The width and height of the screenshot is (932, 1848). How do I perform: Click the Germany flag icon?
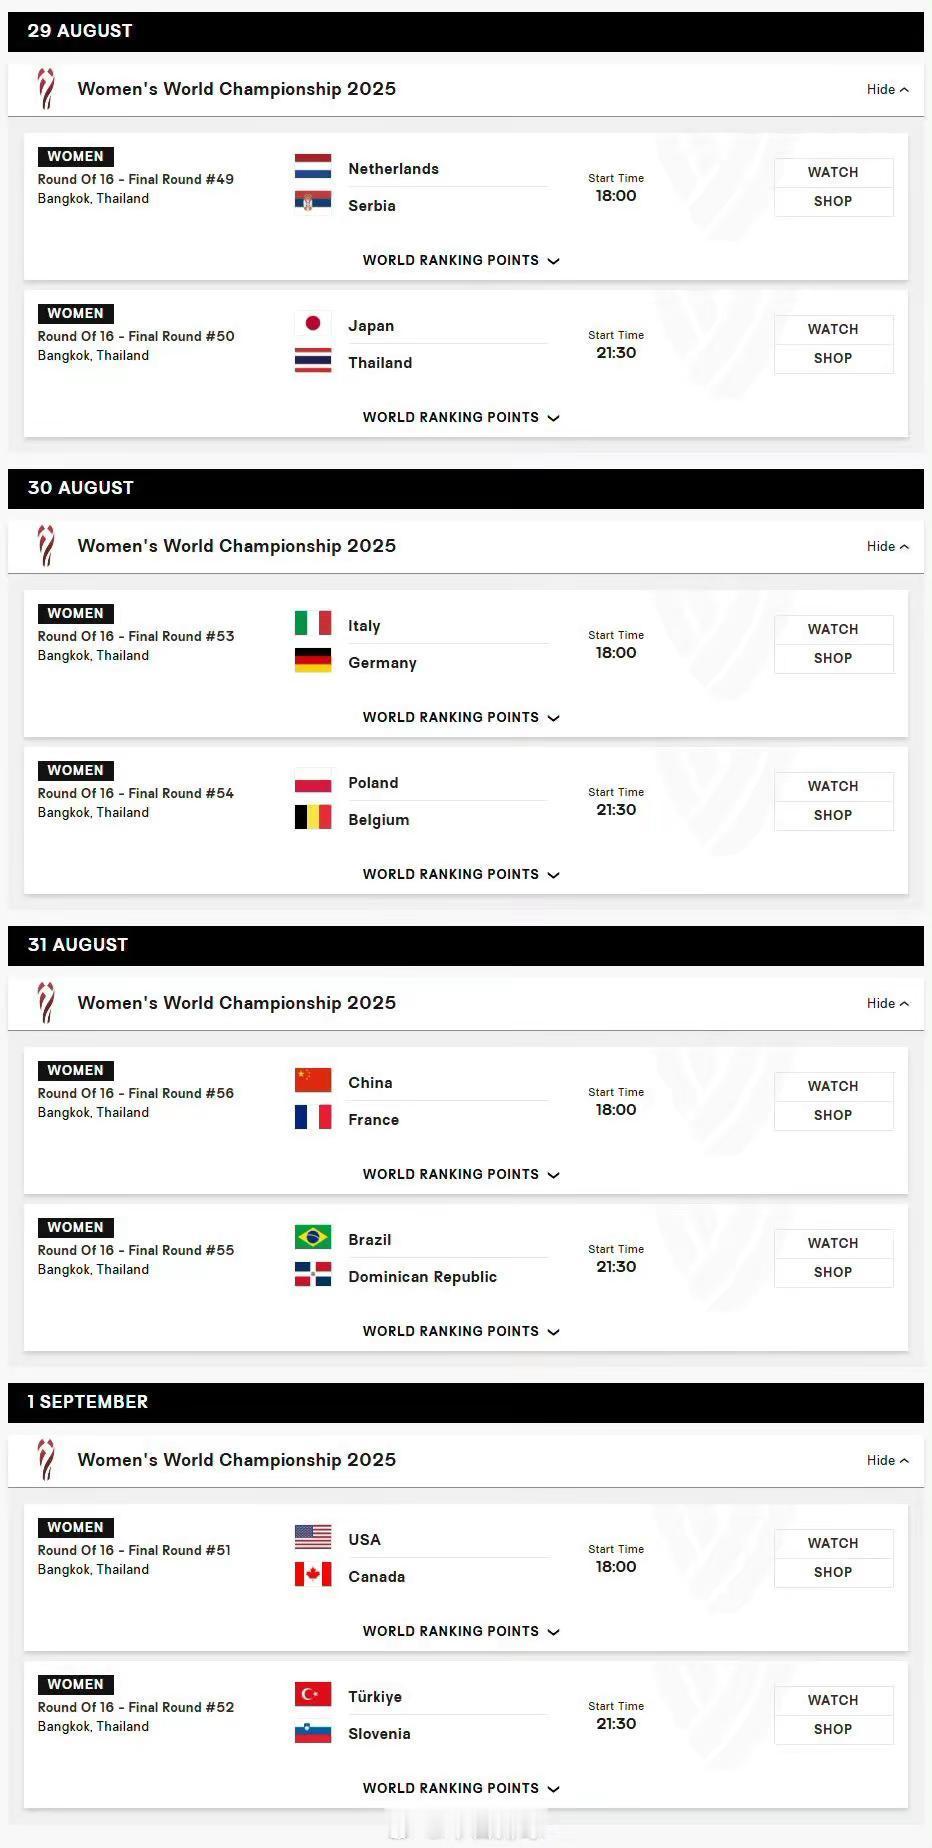tap(313, 660)
